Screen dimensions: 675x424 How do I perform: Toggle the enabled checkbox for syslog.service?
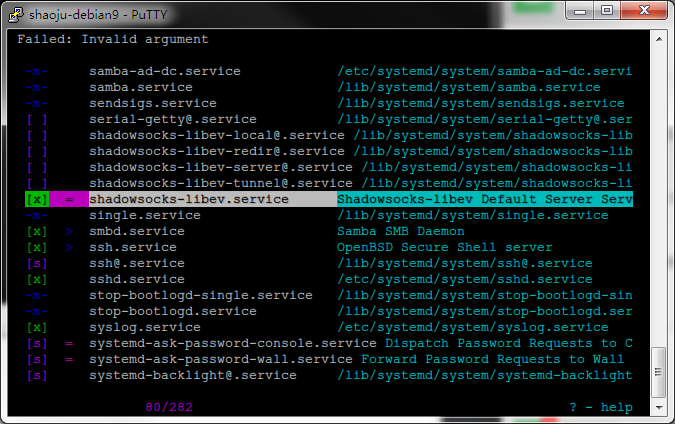(x=37, y=327)
